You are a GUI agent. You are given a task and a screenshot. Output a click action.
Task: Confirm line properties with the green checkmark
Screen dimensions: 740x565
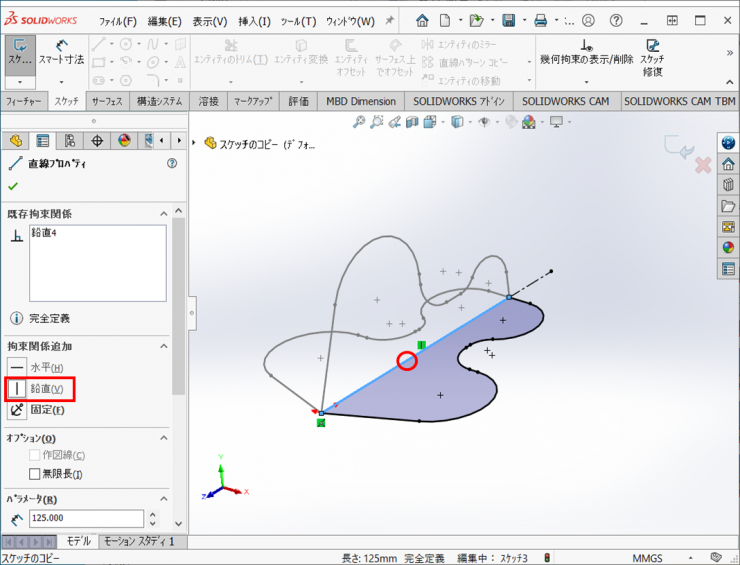13,186
